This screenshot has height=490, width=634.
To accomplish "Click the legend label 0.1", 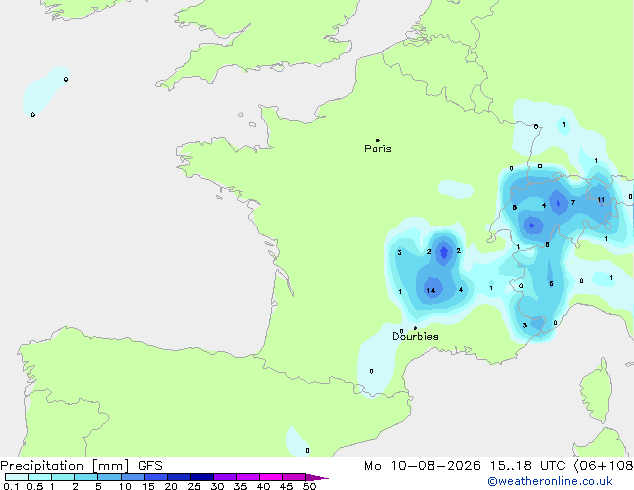I will pos(11,486).
